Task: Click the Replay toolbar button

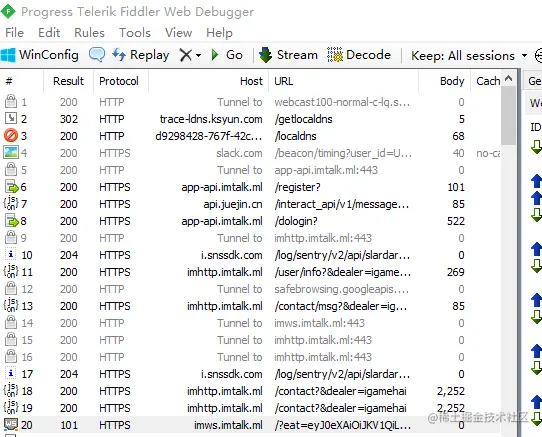Action: (x=141, y=55)
